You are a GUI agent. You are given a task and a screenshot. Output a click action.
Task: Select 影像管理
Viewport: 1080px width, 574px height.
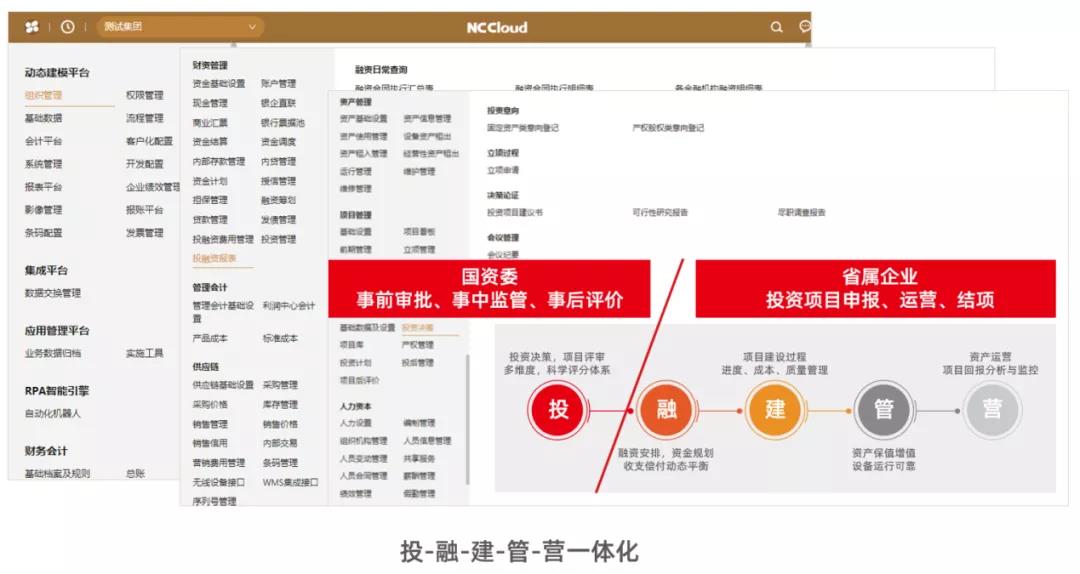[43, 209]
